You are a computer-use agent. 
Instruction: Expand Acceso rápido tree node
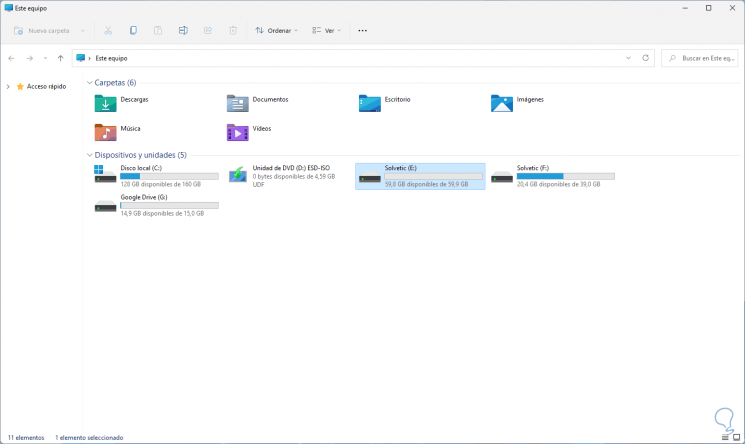click(x=8, y=87)
